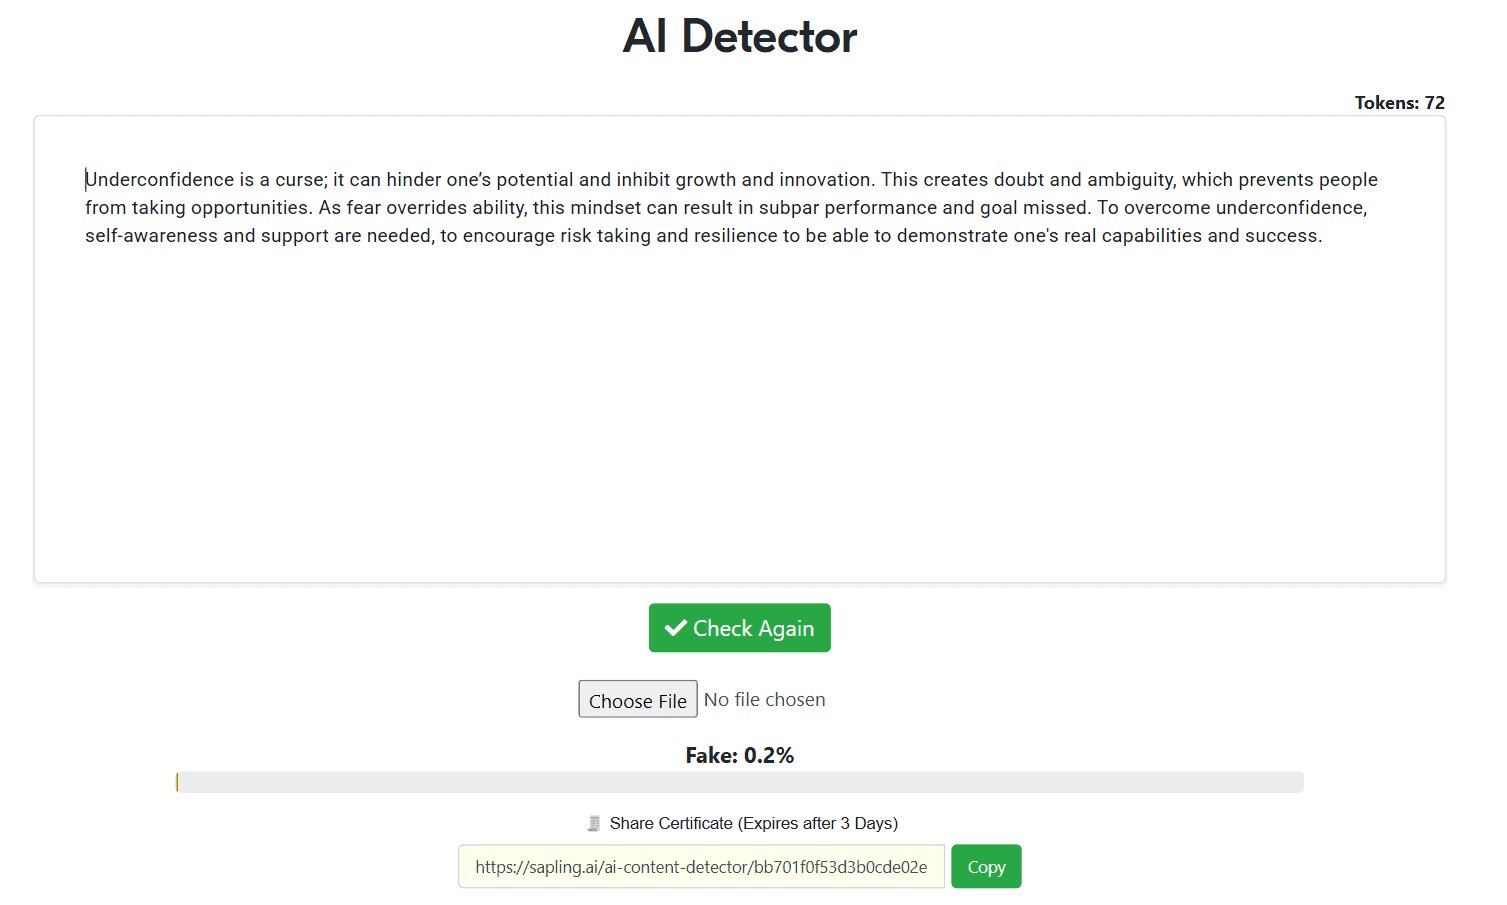Place cursor on the first word 'Underconfidence'

pos(159,180)
